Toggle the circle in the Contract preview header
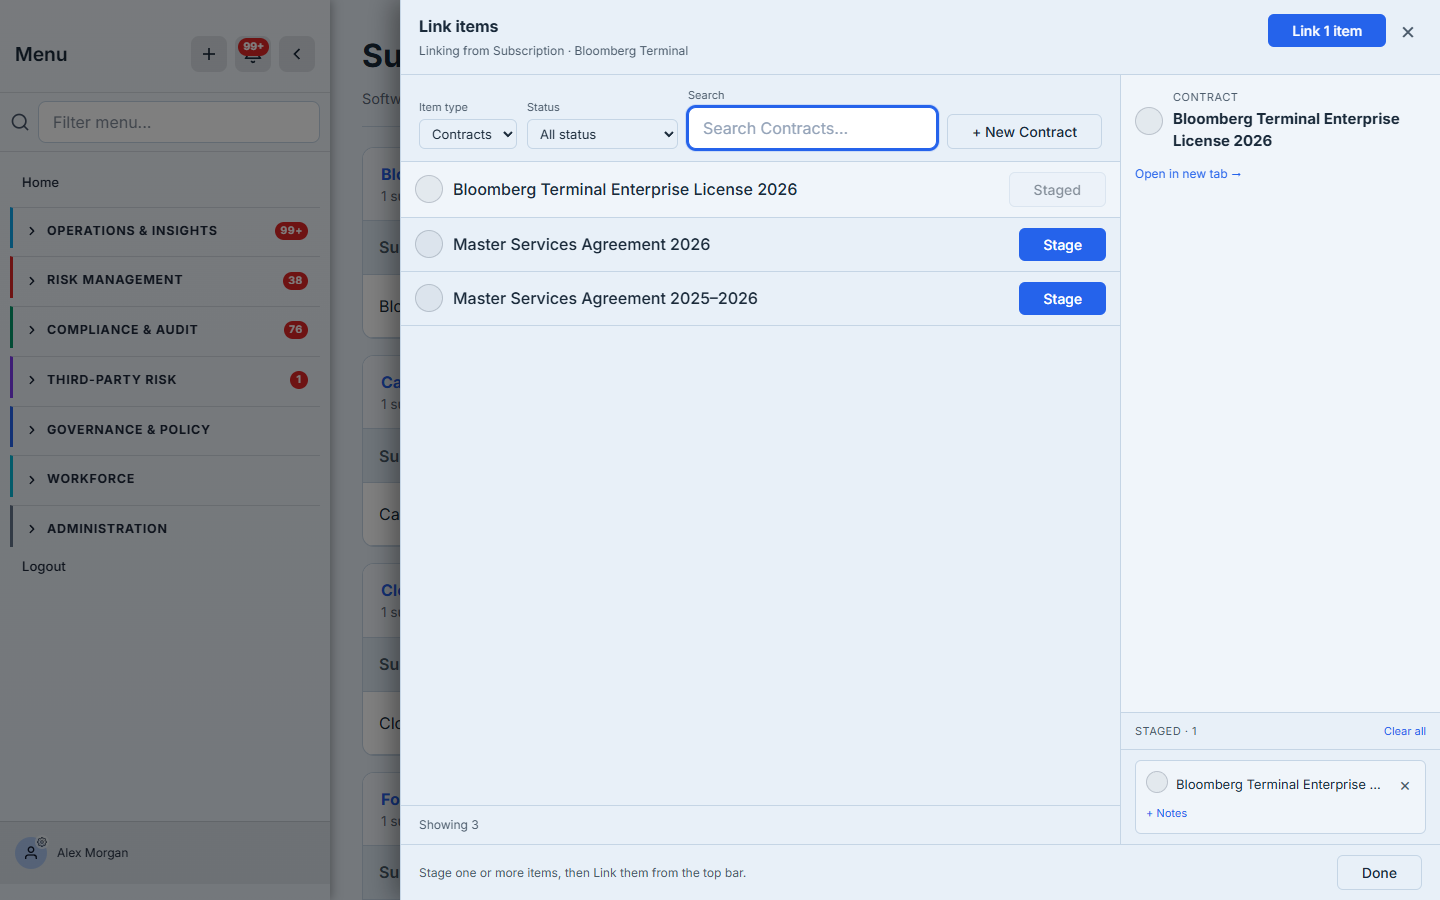Image resolution: width=1440 pixels, height=900 pixels. [1149, 121]
